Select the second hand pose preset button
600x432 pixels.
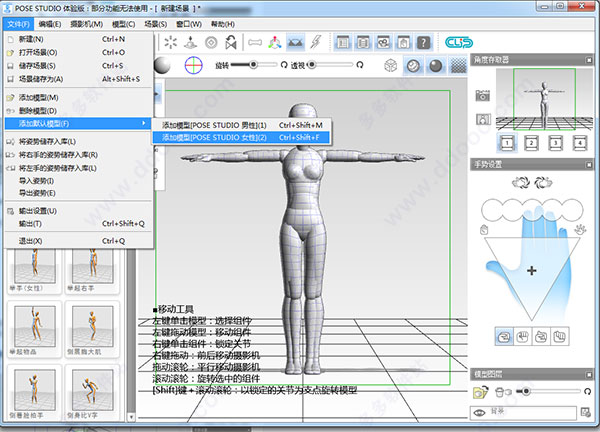pos(522,337)
